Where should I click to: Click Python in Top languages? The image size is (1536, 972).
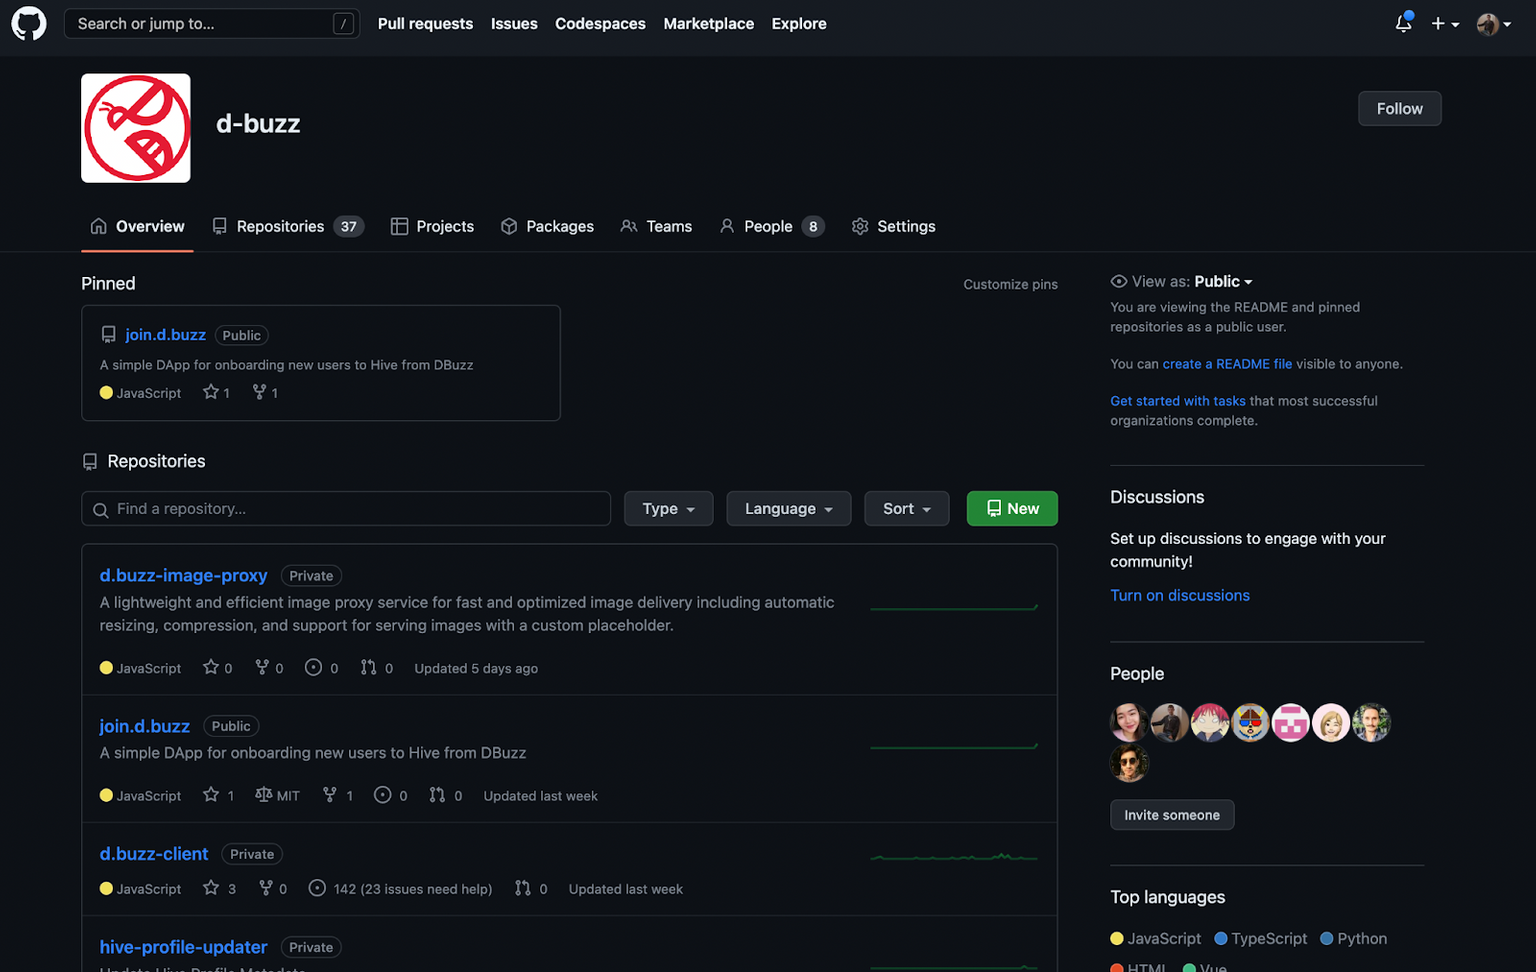pos(1354,939)
